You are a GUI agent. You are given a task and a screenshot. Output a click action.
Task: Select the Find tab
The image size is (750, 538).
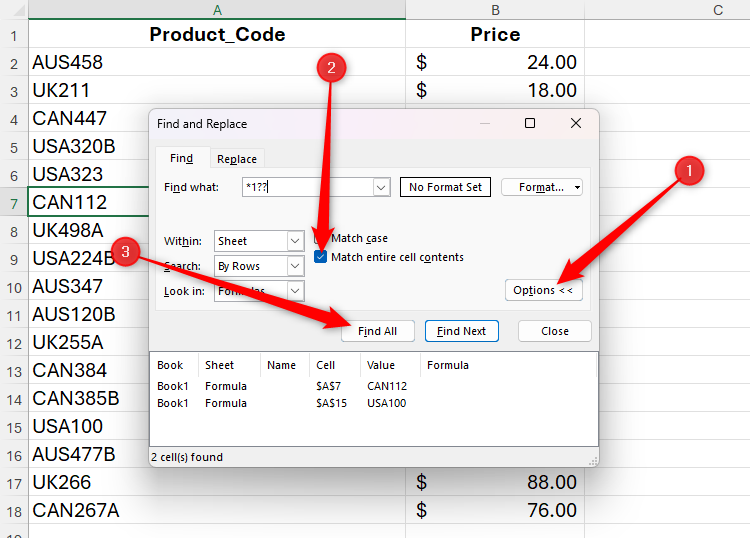(181, 159)
